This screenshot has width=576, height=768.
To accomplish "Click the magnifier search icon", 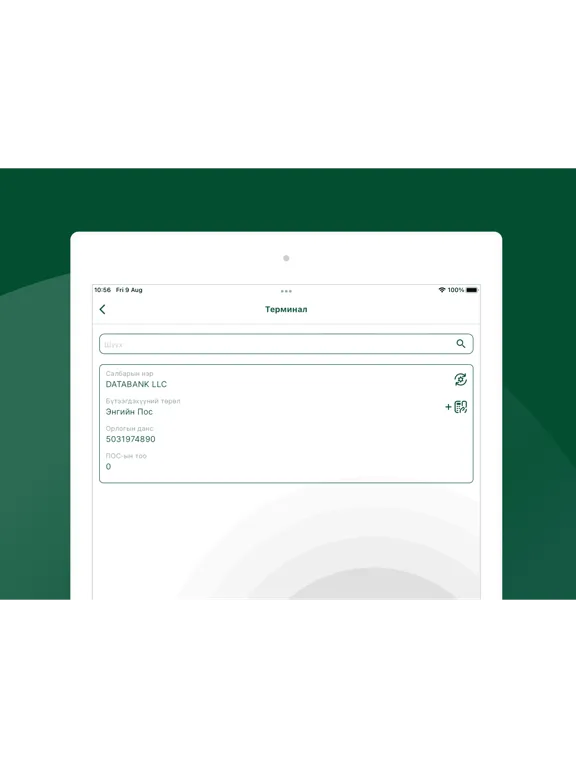I will tap(461, 344).
